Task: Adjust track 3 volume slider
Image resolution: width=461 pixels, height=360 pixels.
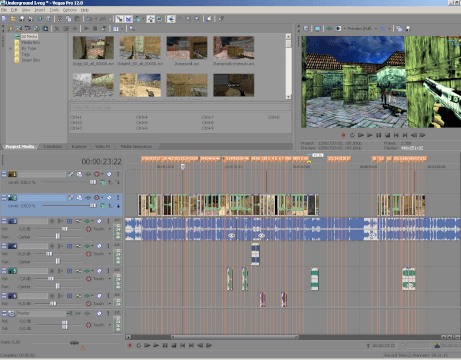Action: (x=65, y=229)
